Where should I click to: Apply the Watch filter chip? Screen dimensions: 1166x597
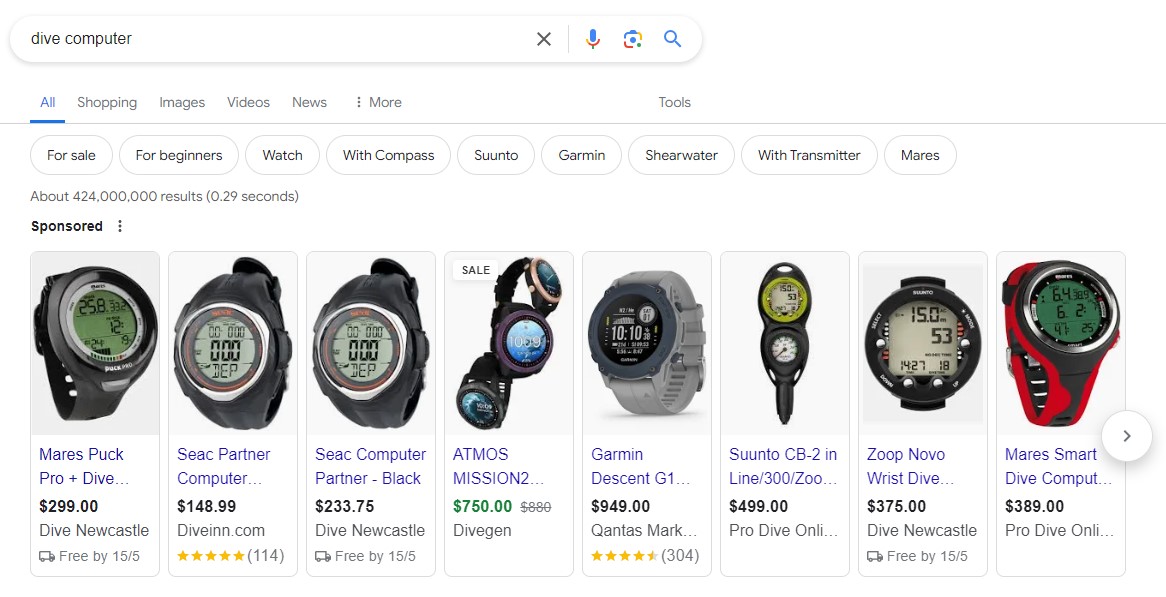[x=283, y=155]
